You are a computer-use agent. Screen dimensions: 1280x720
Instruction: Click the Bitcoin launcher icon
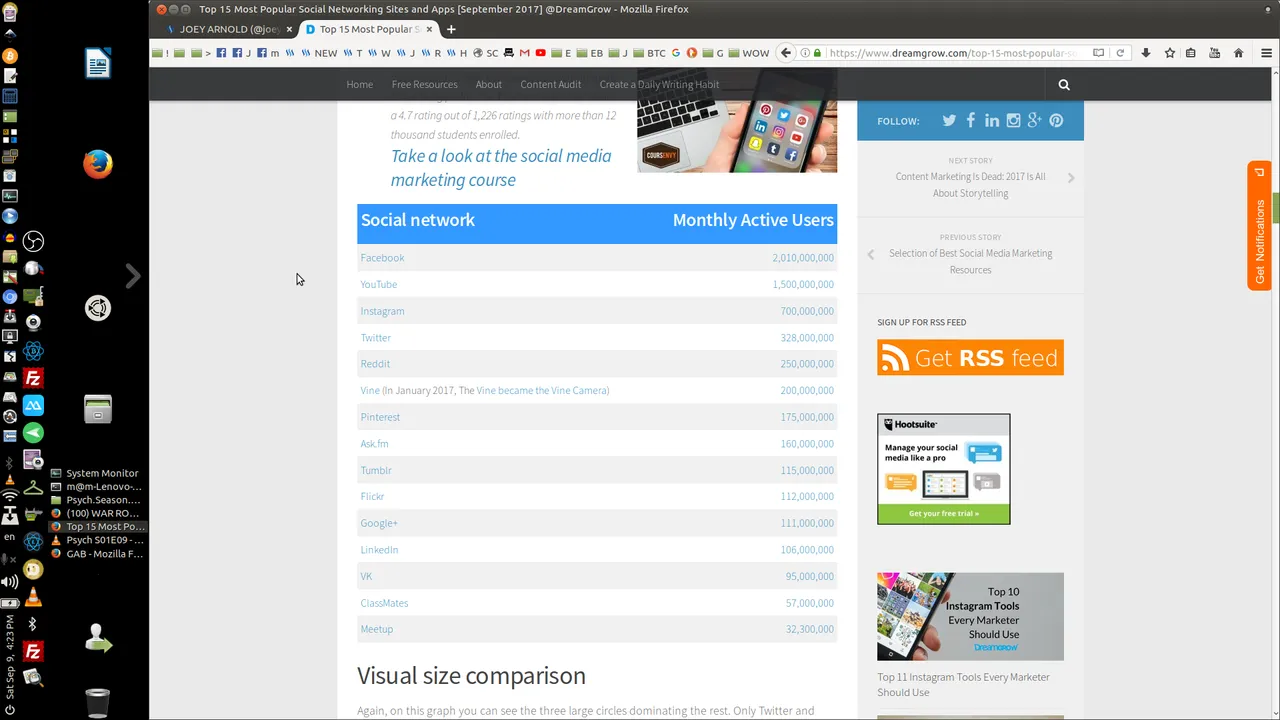tap(10, 56)
